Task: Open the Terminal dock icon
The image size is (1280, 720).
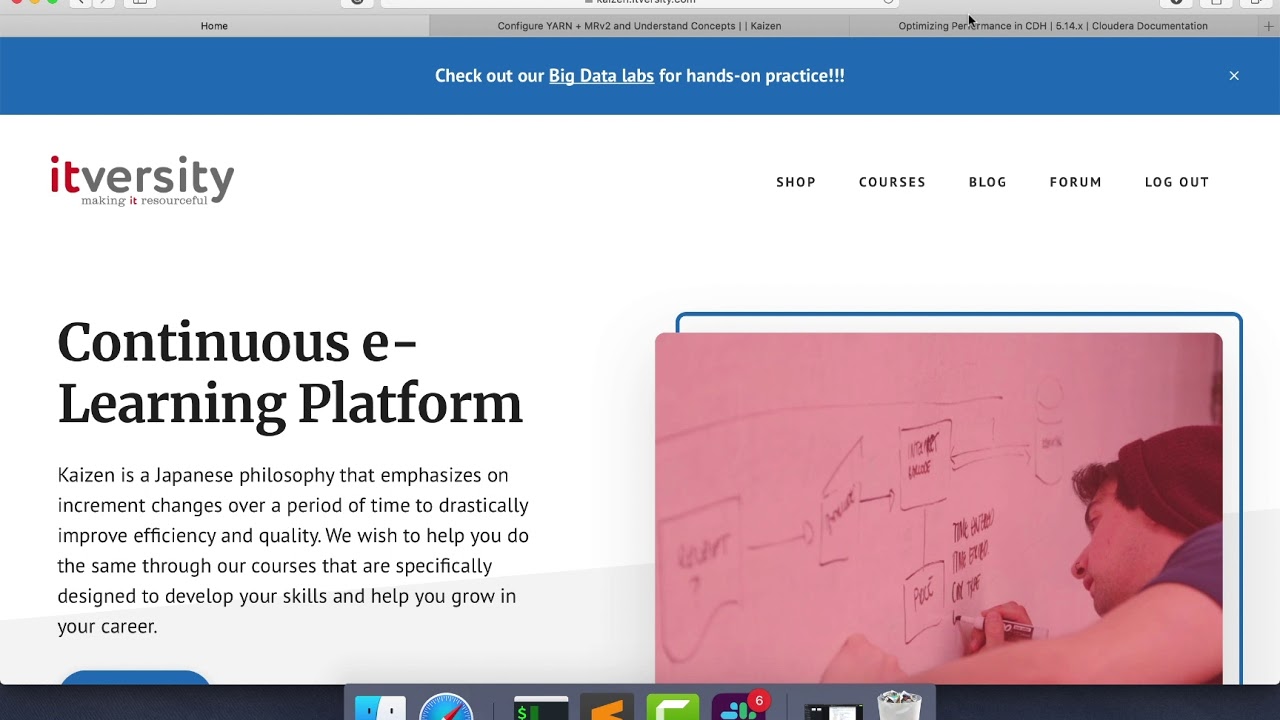Action: (x=541, y=708)
